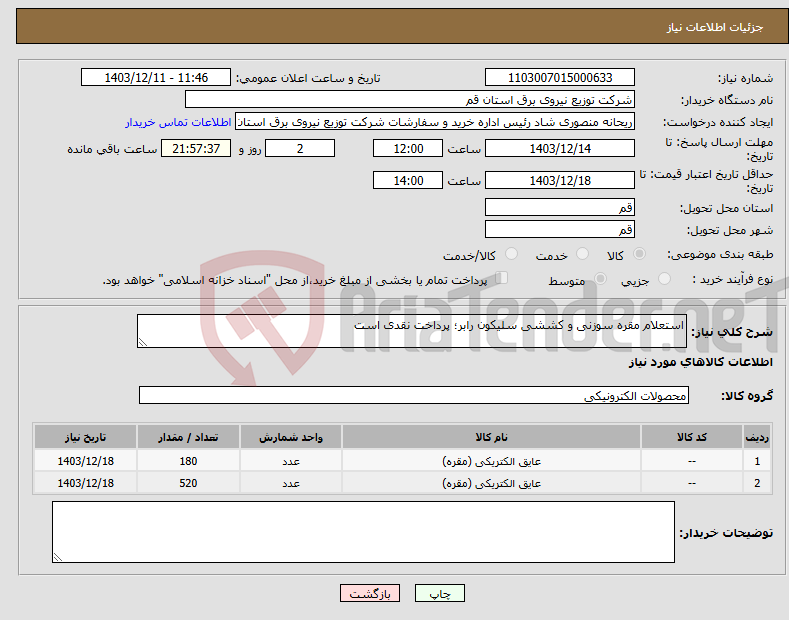Click the تعداد / مقدار column header

click(x=188, y=437)
